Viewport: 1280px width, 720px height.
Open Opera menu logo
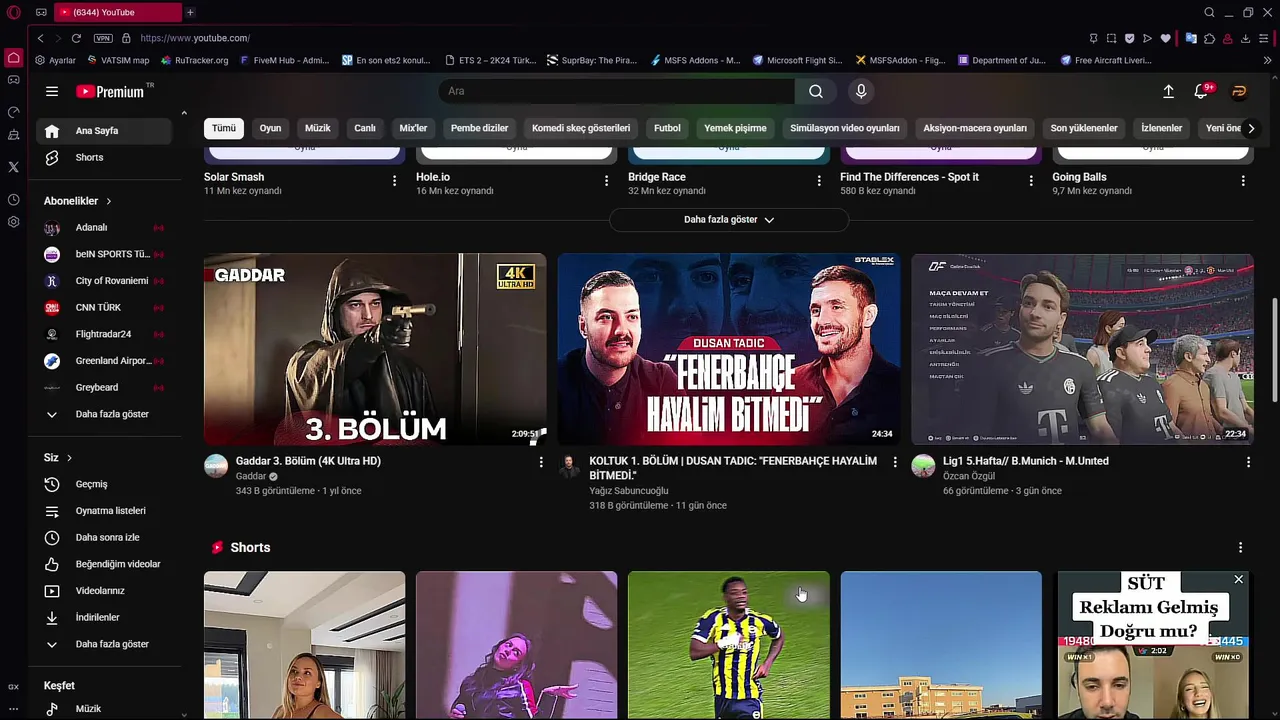pos(13,12)
